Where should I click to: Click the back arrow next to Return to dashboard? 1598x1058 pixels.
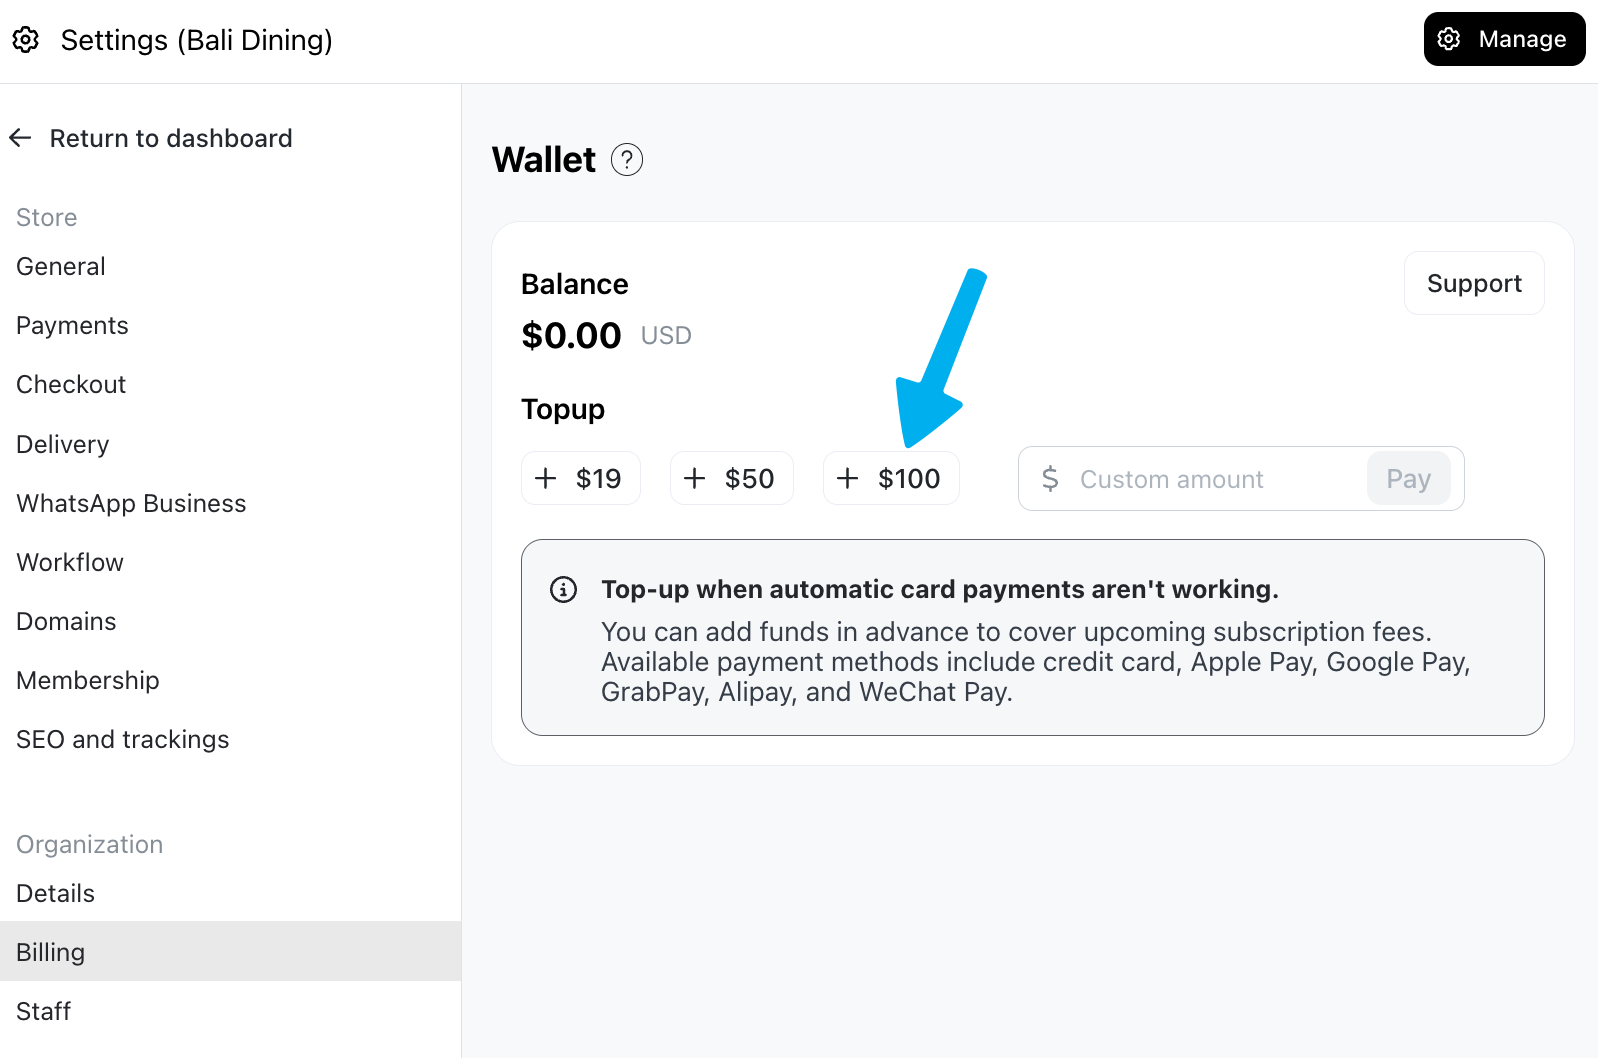(x=21, y=138)
